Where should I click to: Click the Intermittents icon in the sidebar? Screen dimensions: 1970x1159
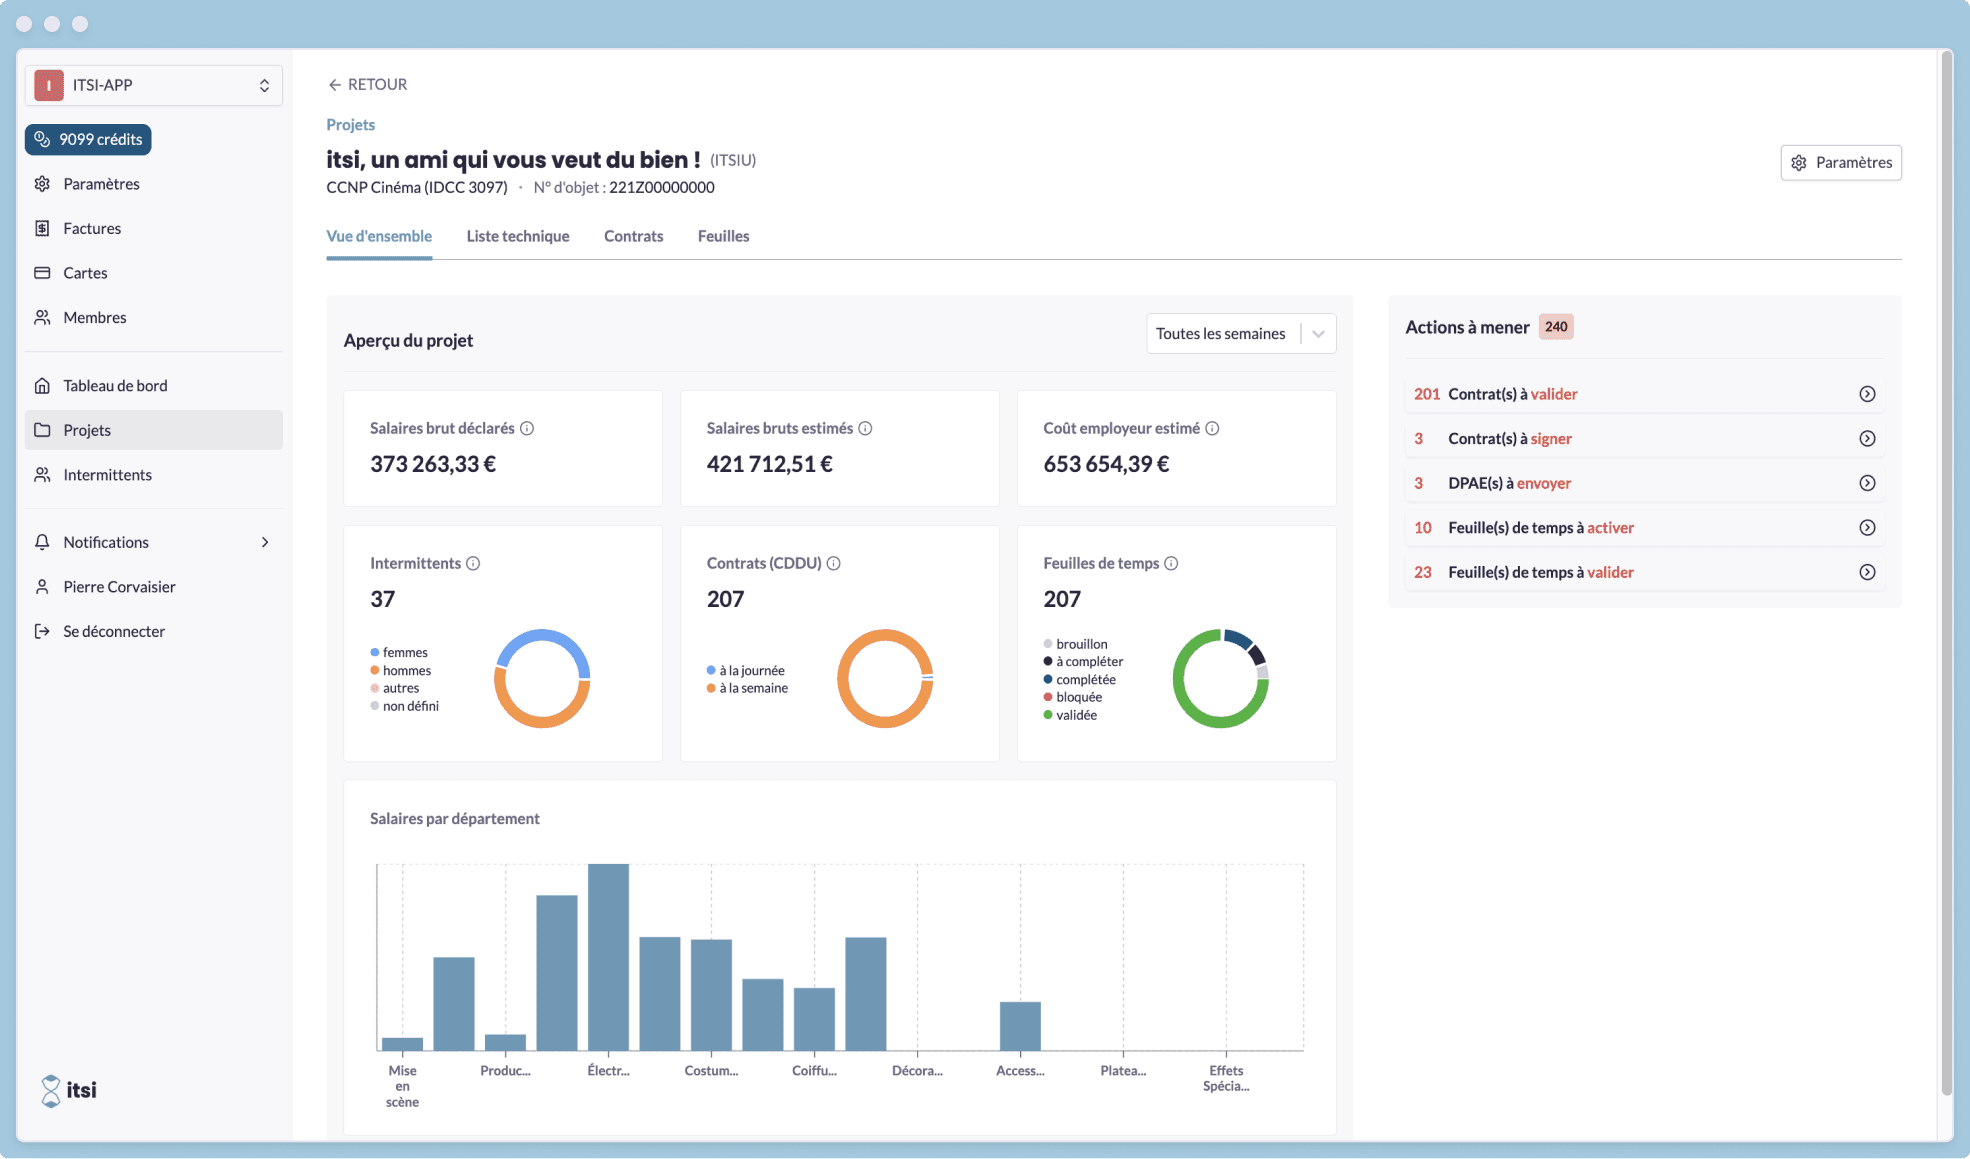tap(42, 474)
